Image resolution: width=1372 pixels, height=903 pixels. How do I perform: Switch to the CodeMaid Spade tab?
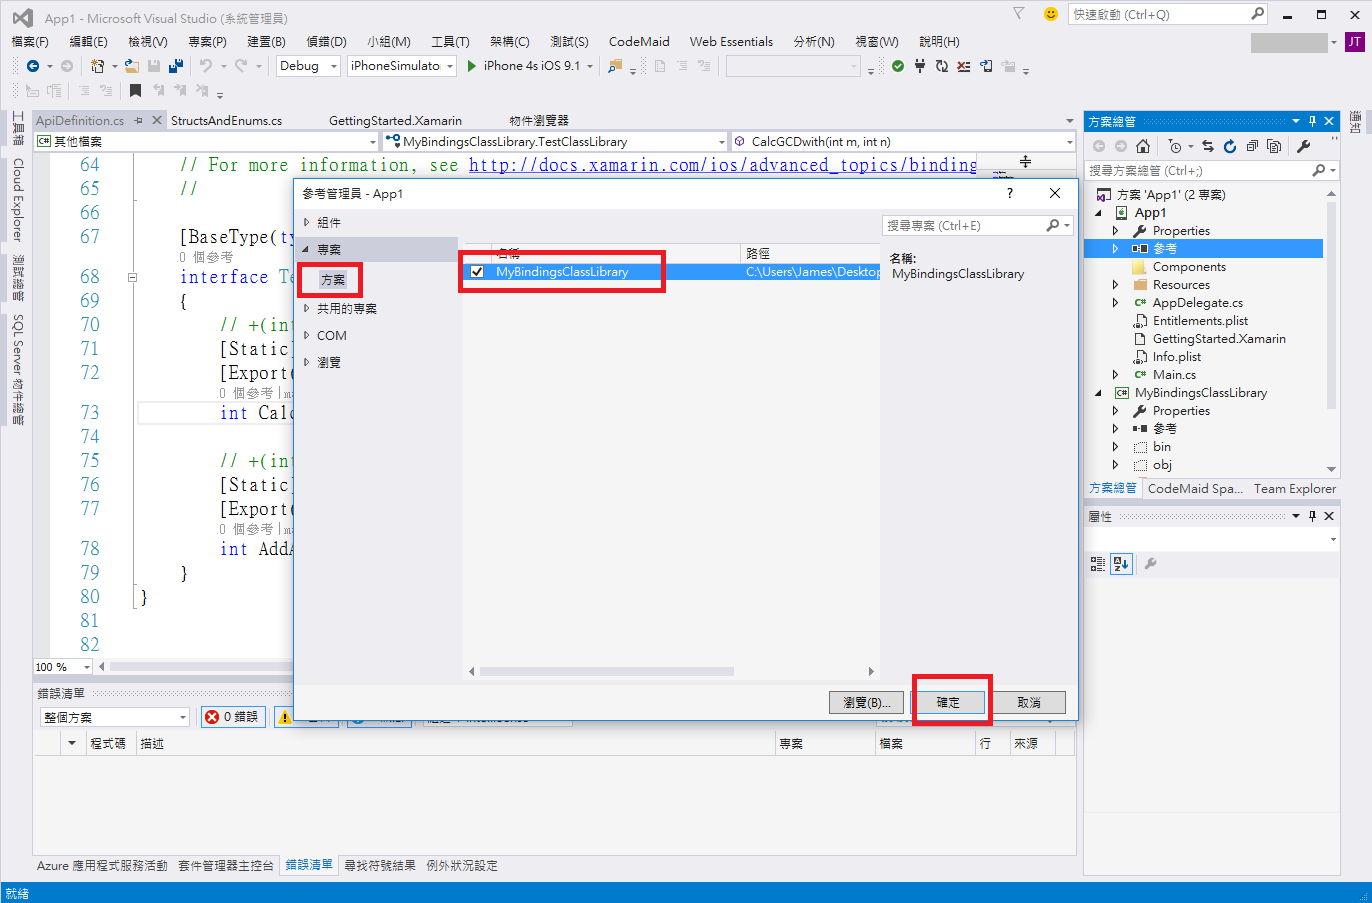pyautogui.click(x=1195, y=489)
